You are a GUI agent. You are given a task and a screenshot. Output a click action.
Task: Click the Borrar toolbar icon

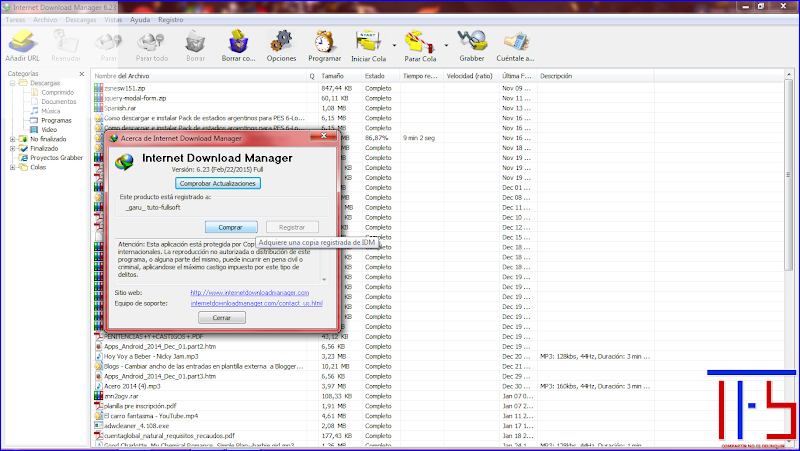[195, 46]
